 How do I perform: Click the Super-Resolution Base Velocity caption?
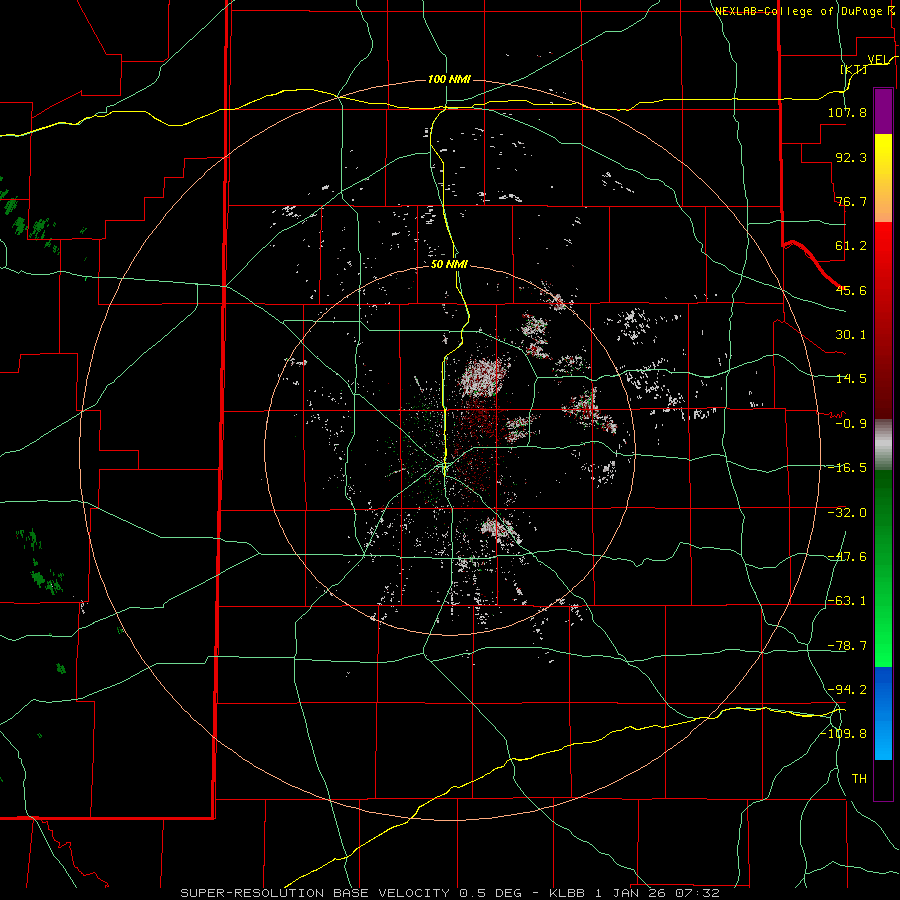(x=449, y=893)
